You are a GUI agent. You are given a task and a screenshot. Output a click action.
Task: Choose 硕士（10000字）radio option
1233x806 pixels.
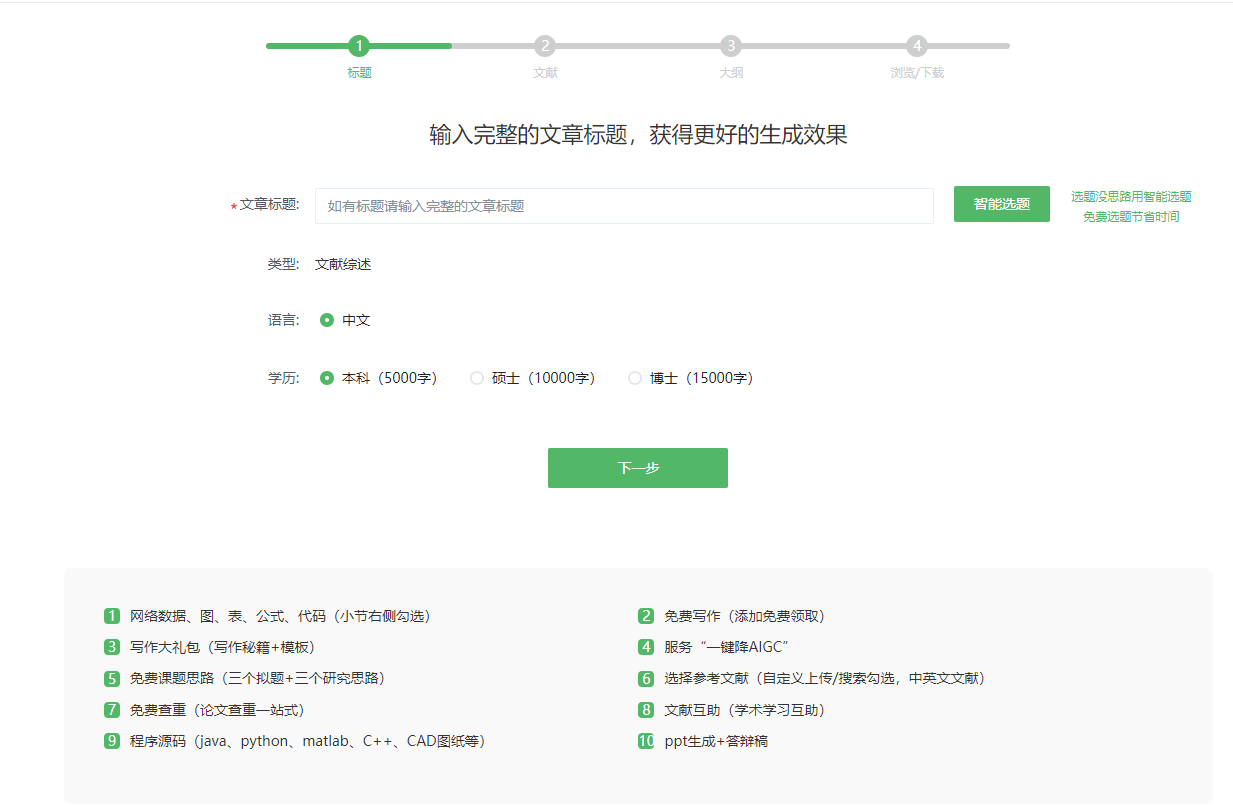coord(477,379)
